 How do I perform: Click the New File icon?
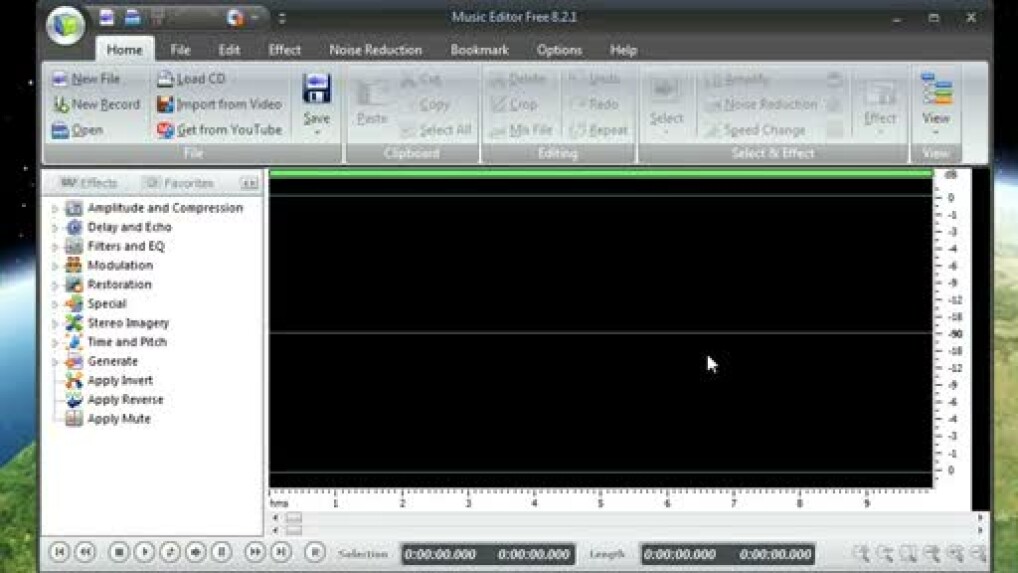(60, 79)
